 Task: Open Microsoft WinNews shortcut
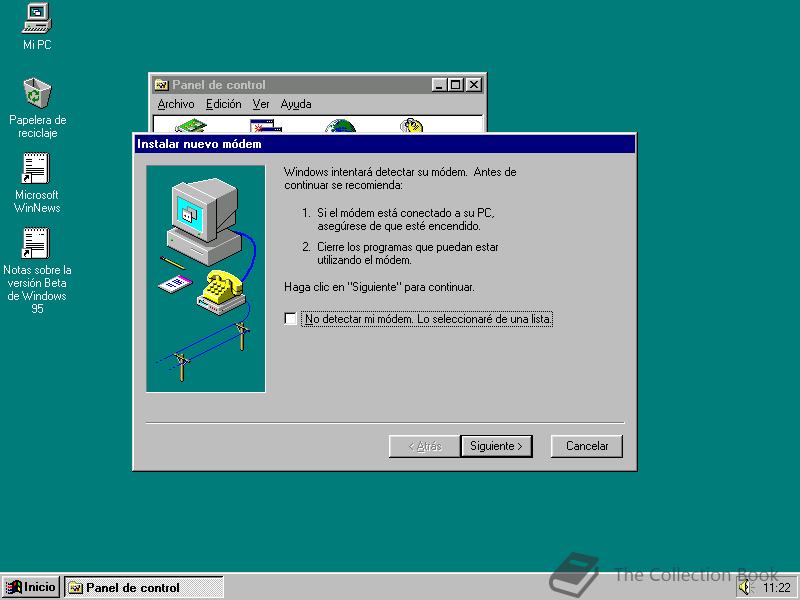point(37,183)
